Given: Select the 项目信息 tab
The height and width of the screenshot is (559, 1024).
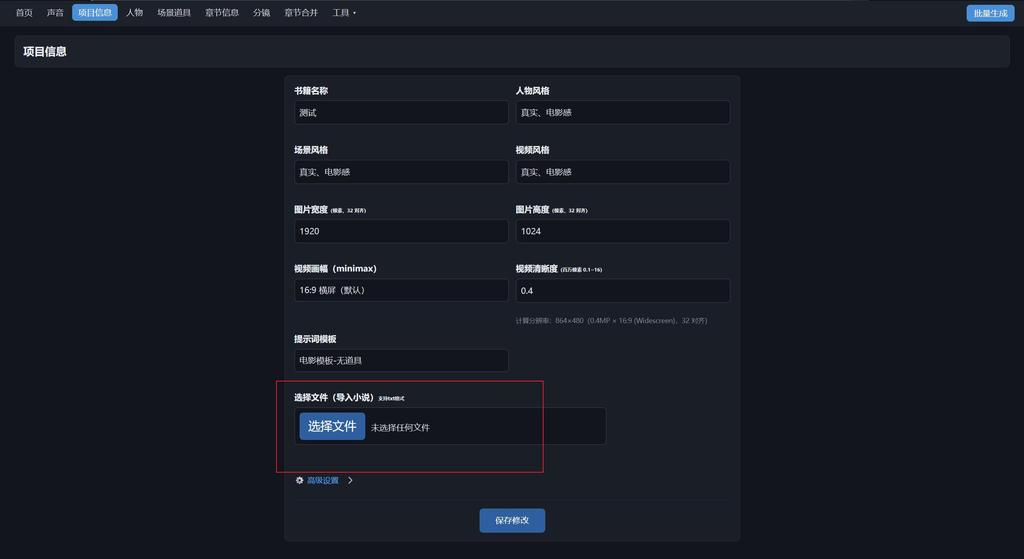Looking at the screenshot, I should (95, 12).
